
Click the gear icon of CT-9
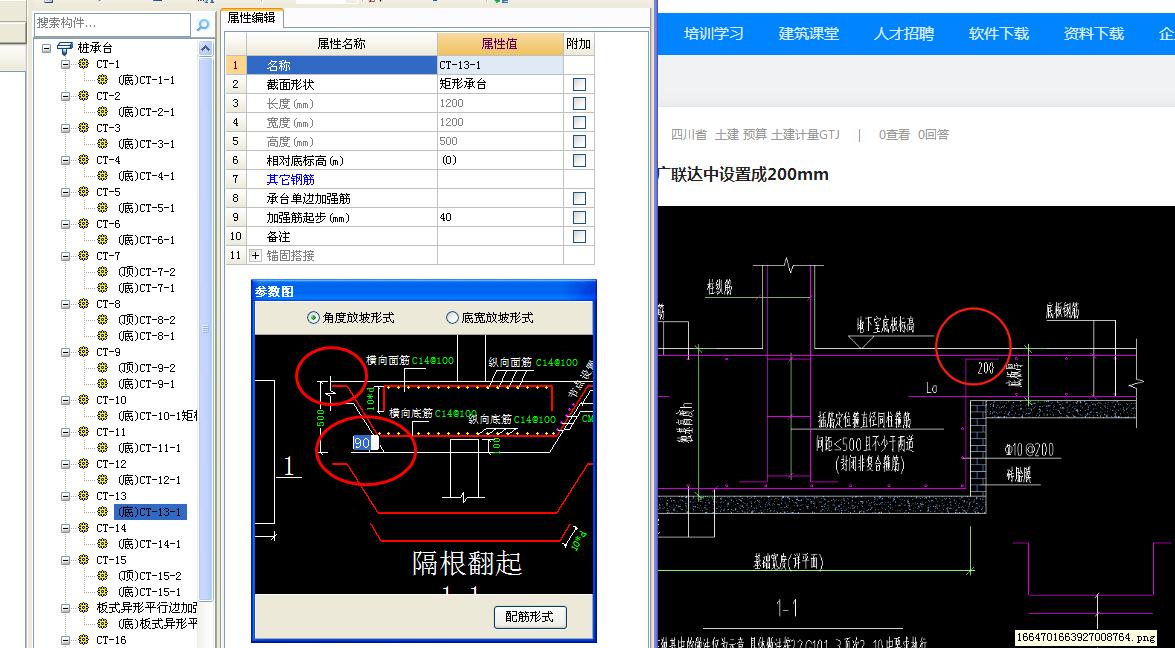point(84,351)
